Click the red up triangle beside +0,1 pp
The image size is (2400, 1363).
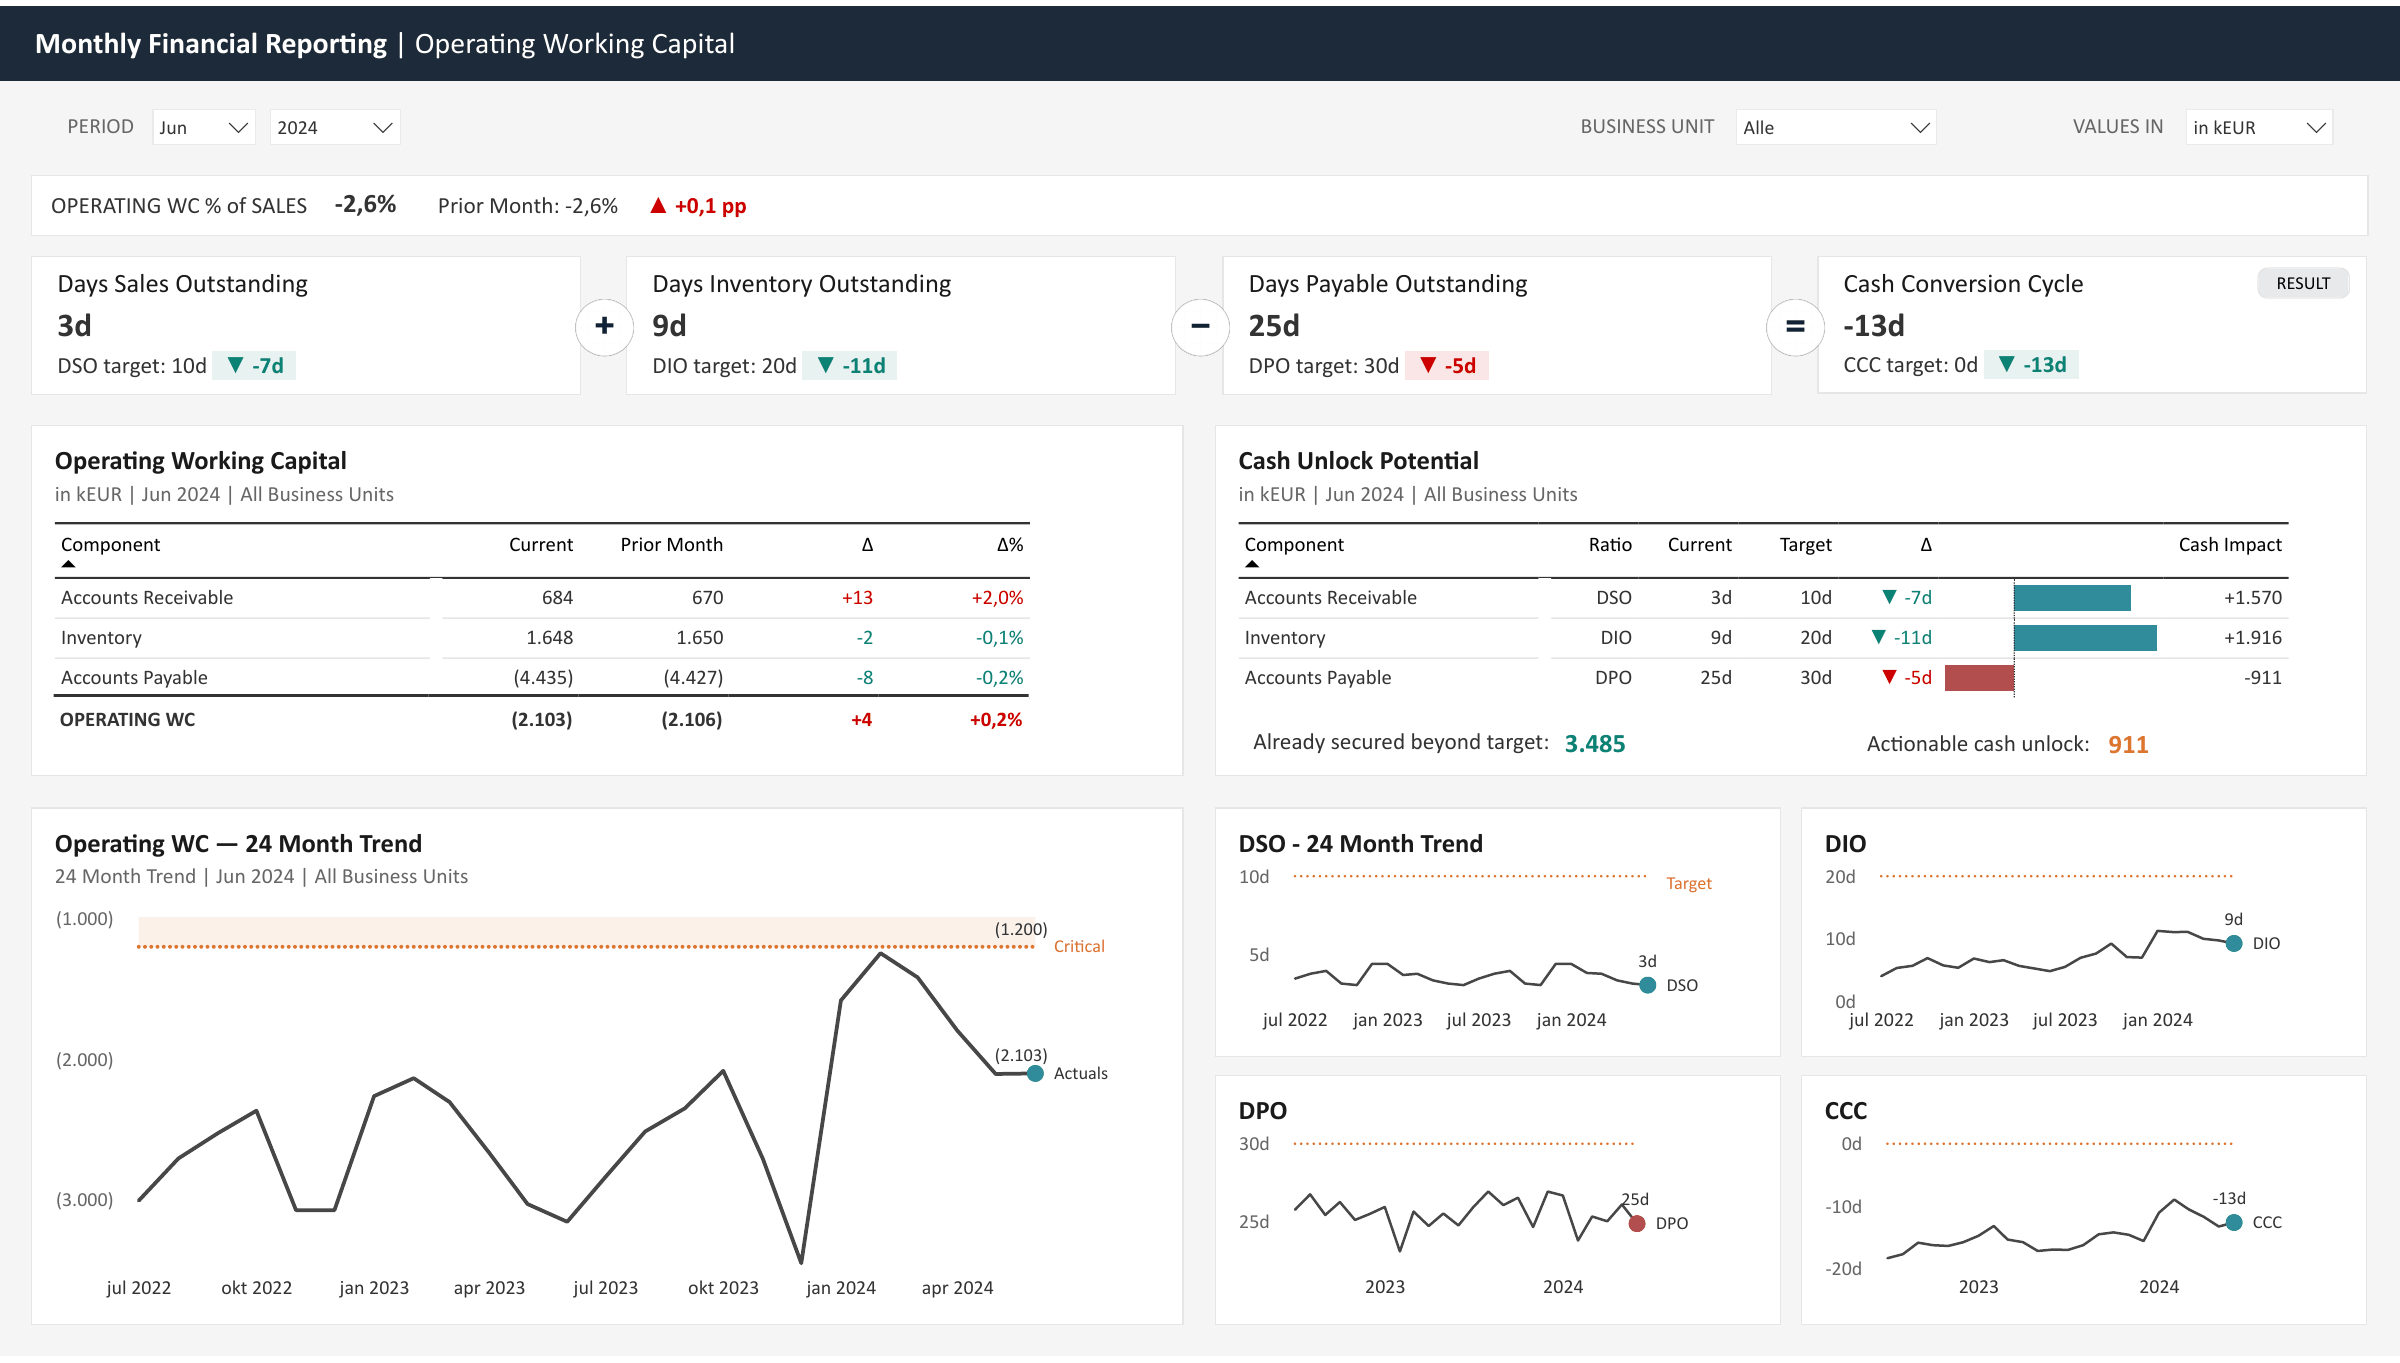pos(658,205)
